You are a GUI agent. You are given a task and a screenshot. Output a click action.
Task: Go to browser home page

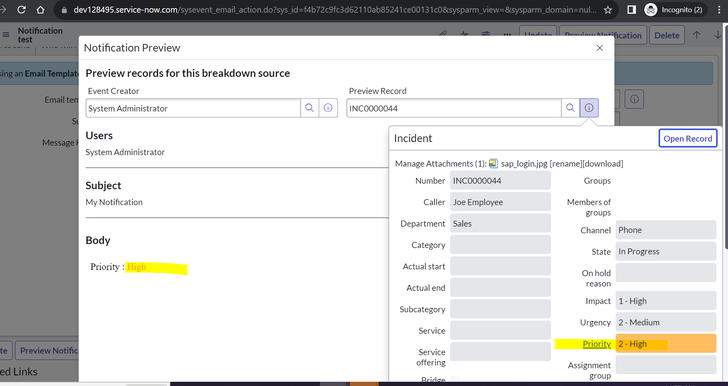point(40,10)
